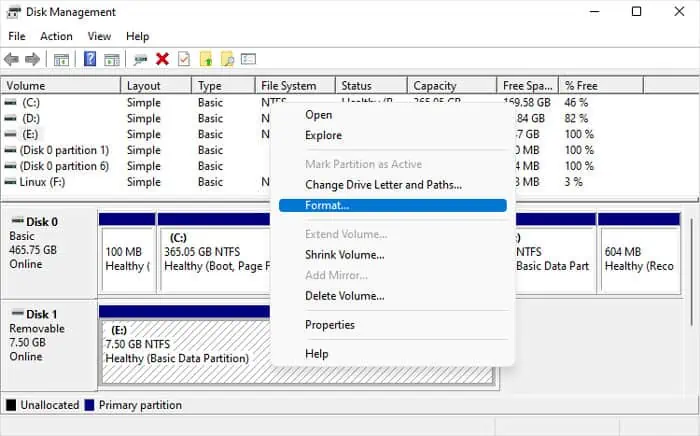Open the File menu

(17, 36)
